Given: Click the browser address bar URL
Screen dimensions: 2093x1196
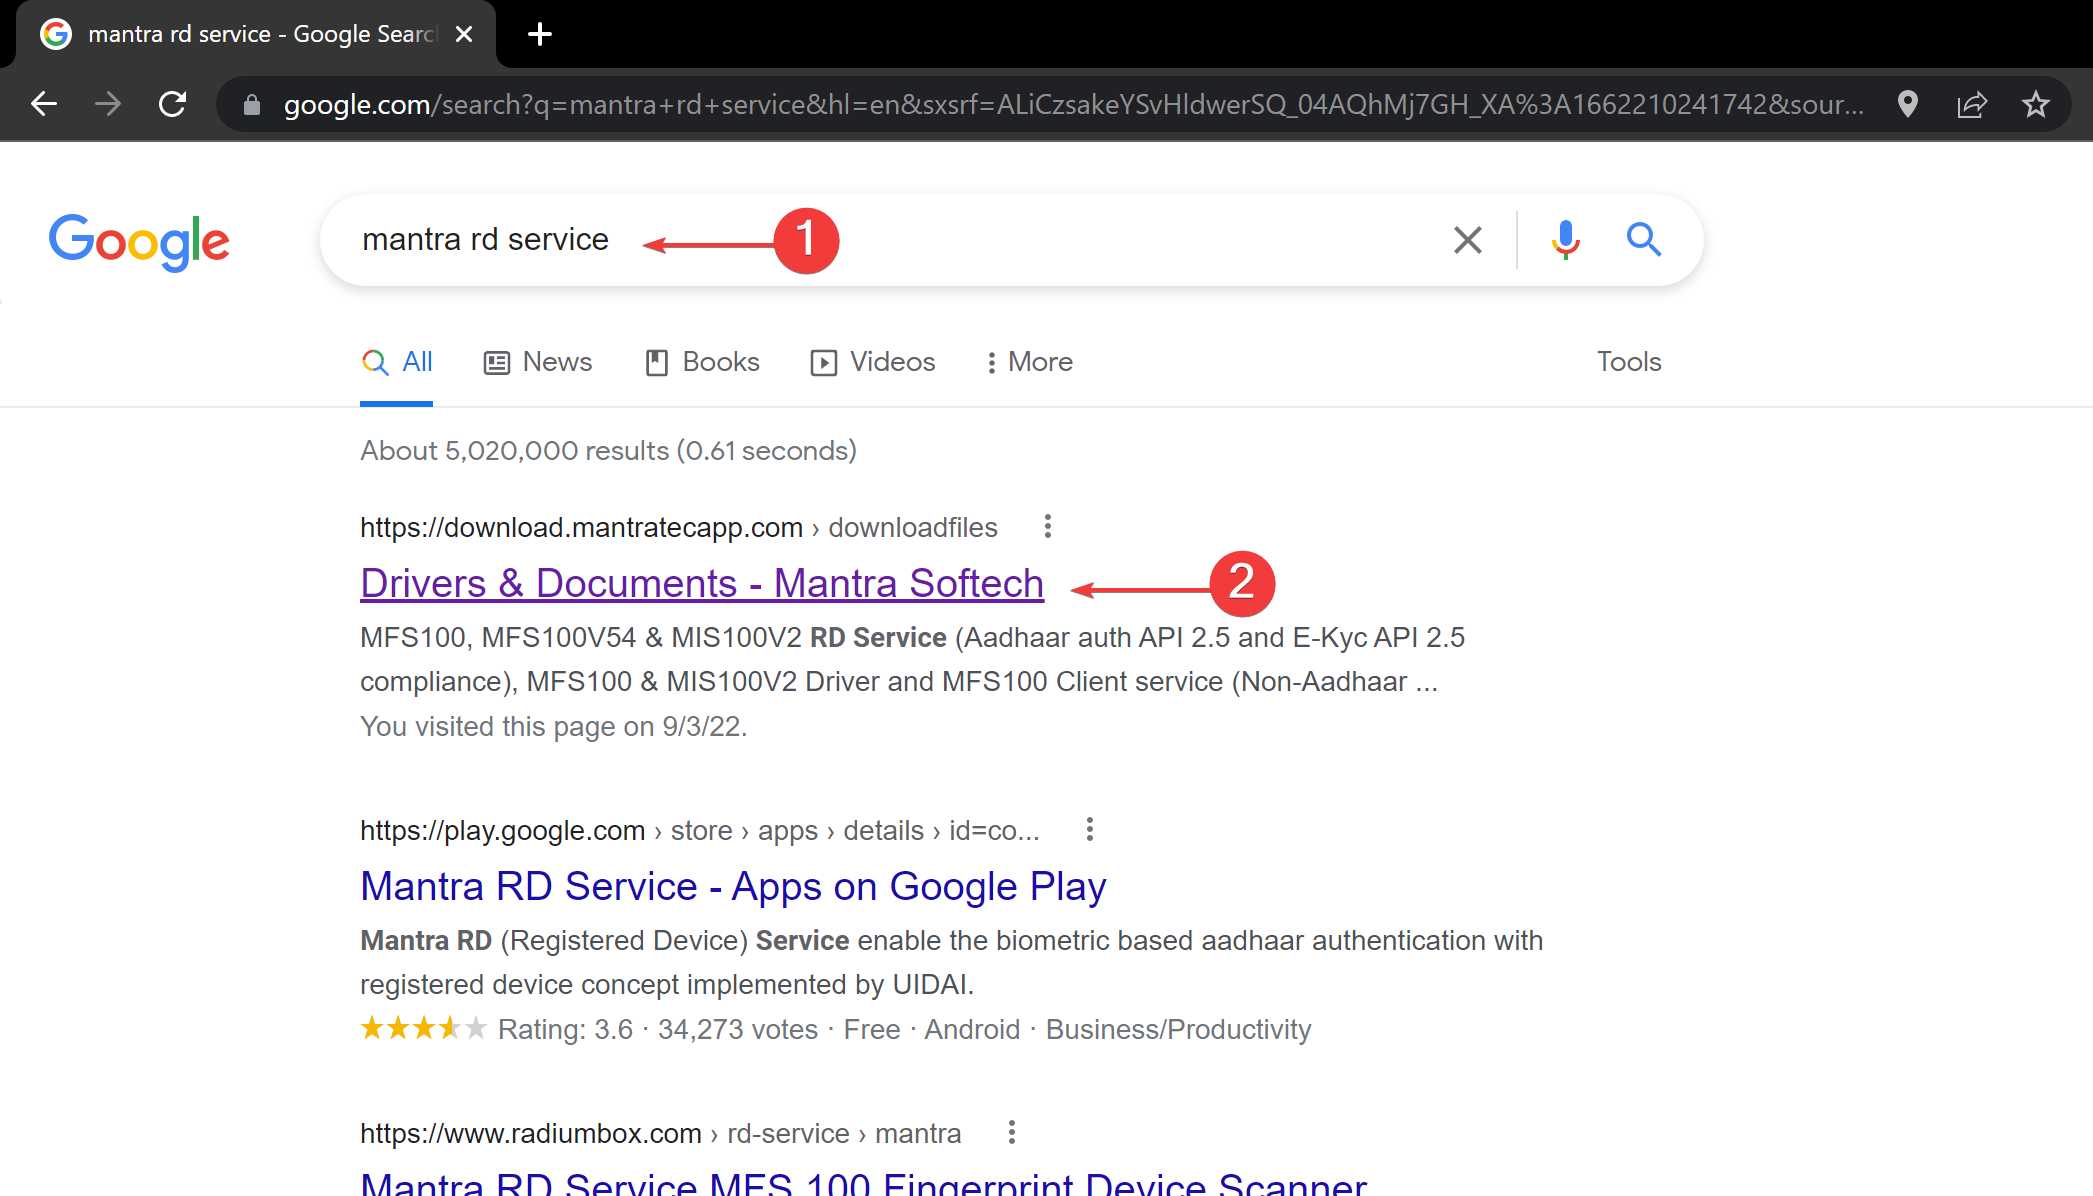Looking at the screenshot, I should coord(1073,105).
